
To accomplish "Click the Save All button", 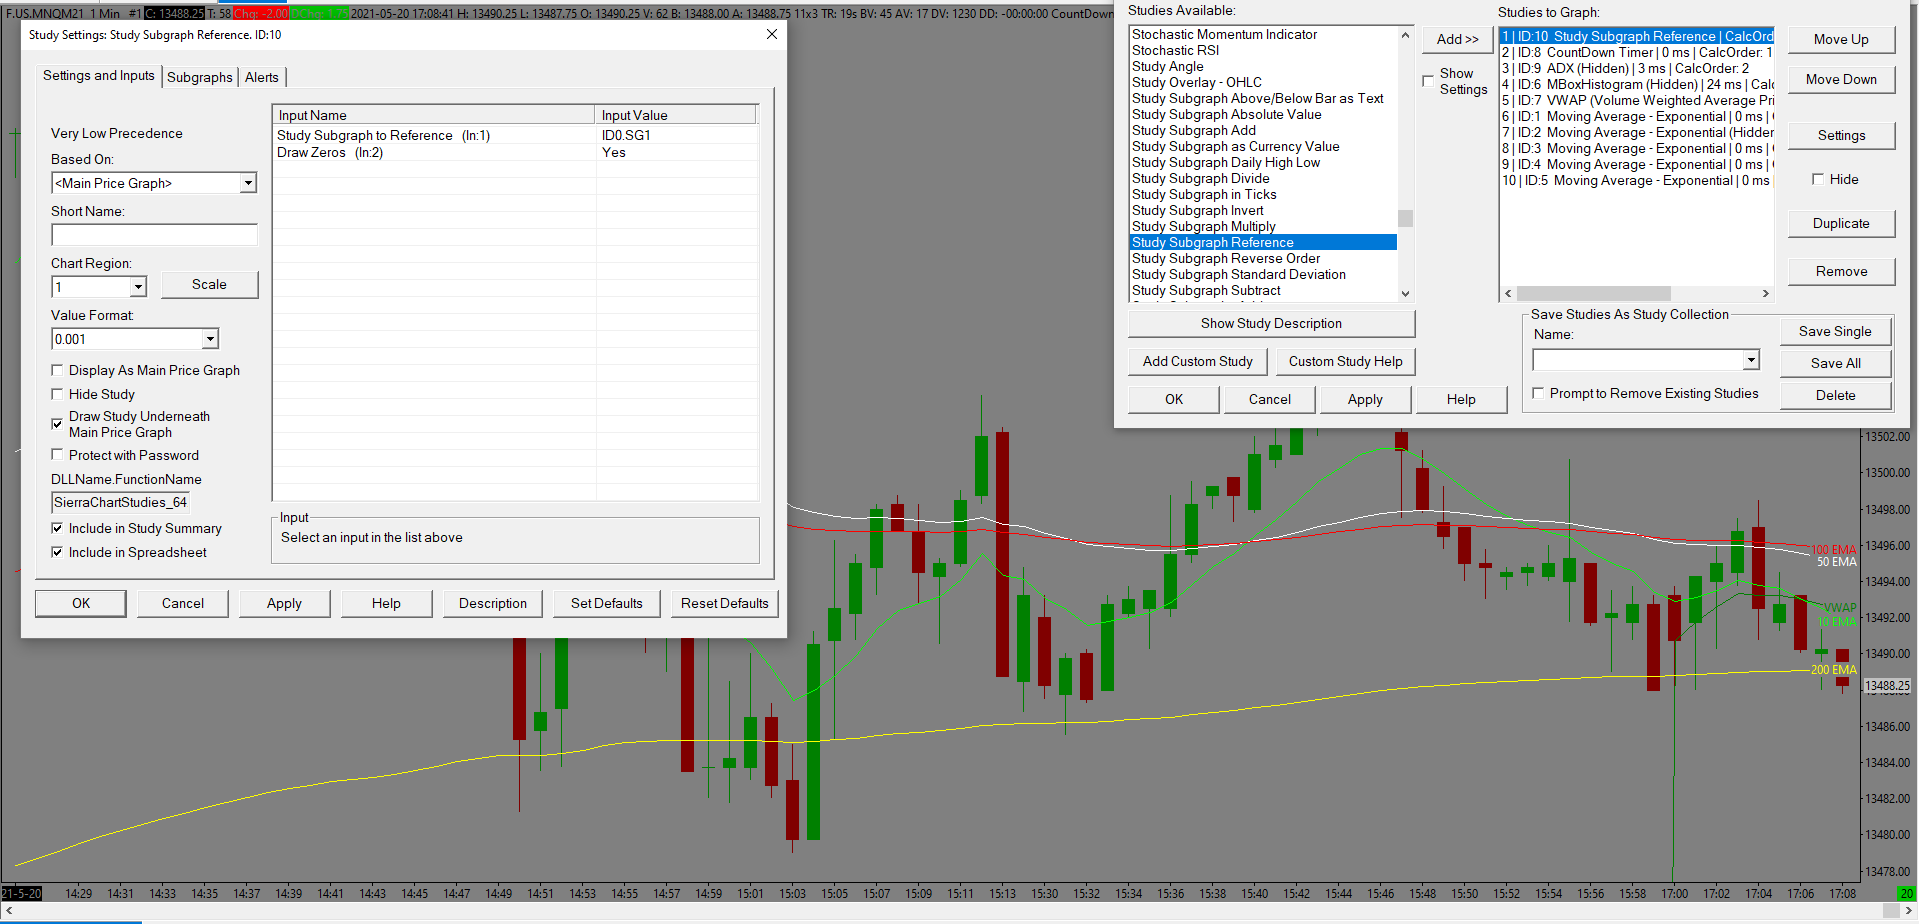I will pos(1835,363).
